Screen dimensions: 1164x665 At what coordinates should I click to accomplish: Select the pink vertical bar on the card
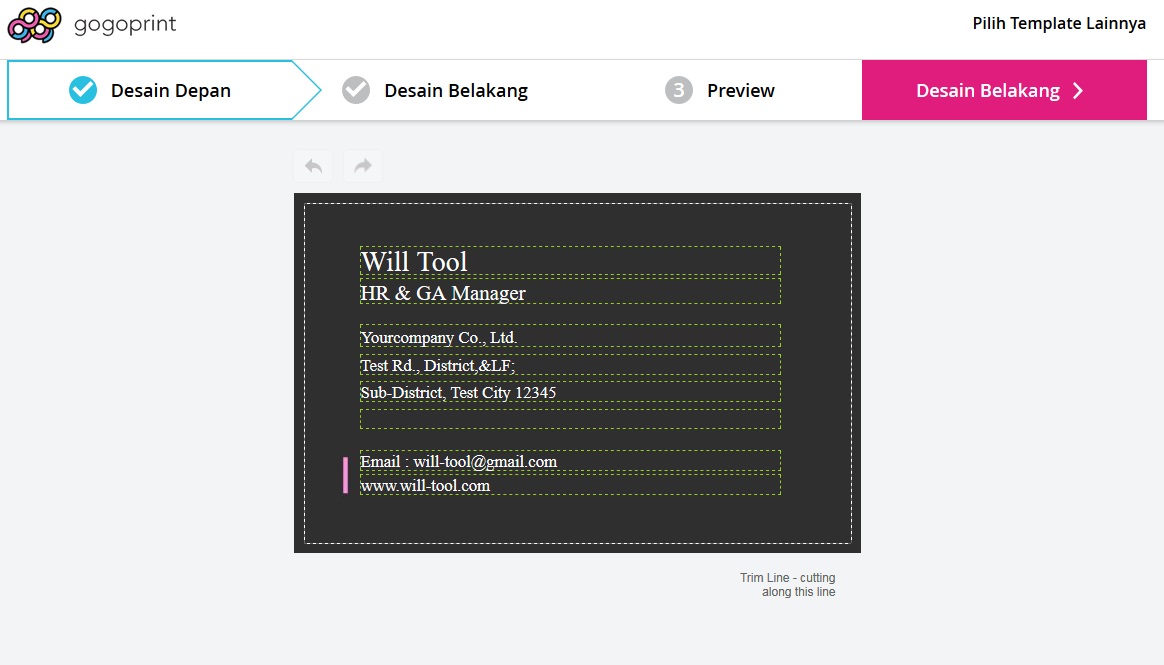(x=345, y=475)
